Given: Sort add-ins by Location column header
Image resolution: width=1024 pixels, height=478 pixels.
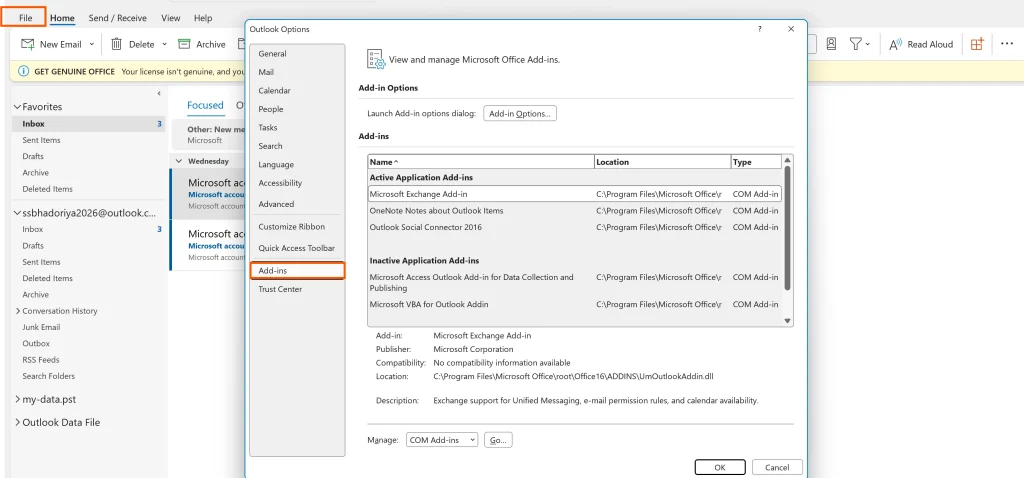Looking at the screenshot, I should [663, 162].
